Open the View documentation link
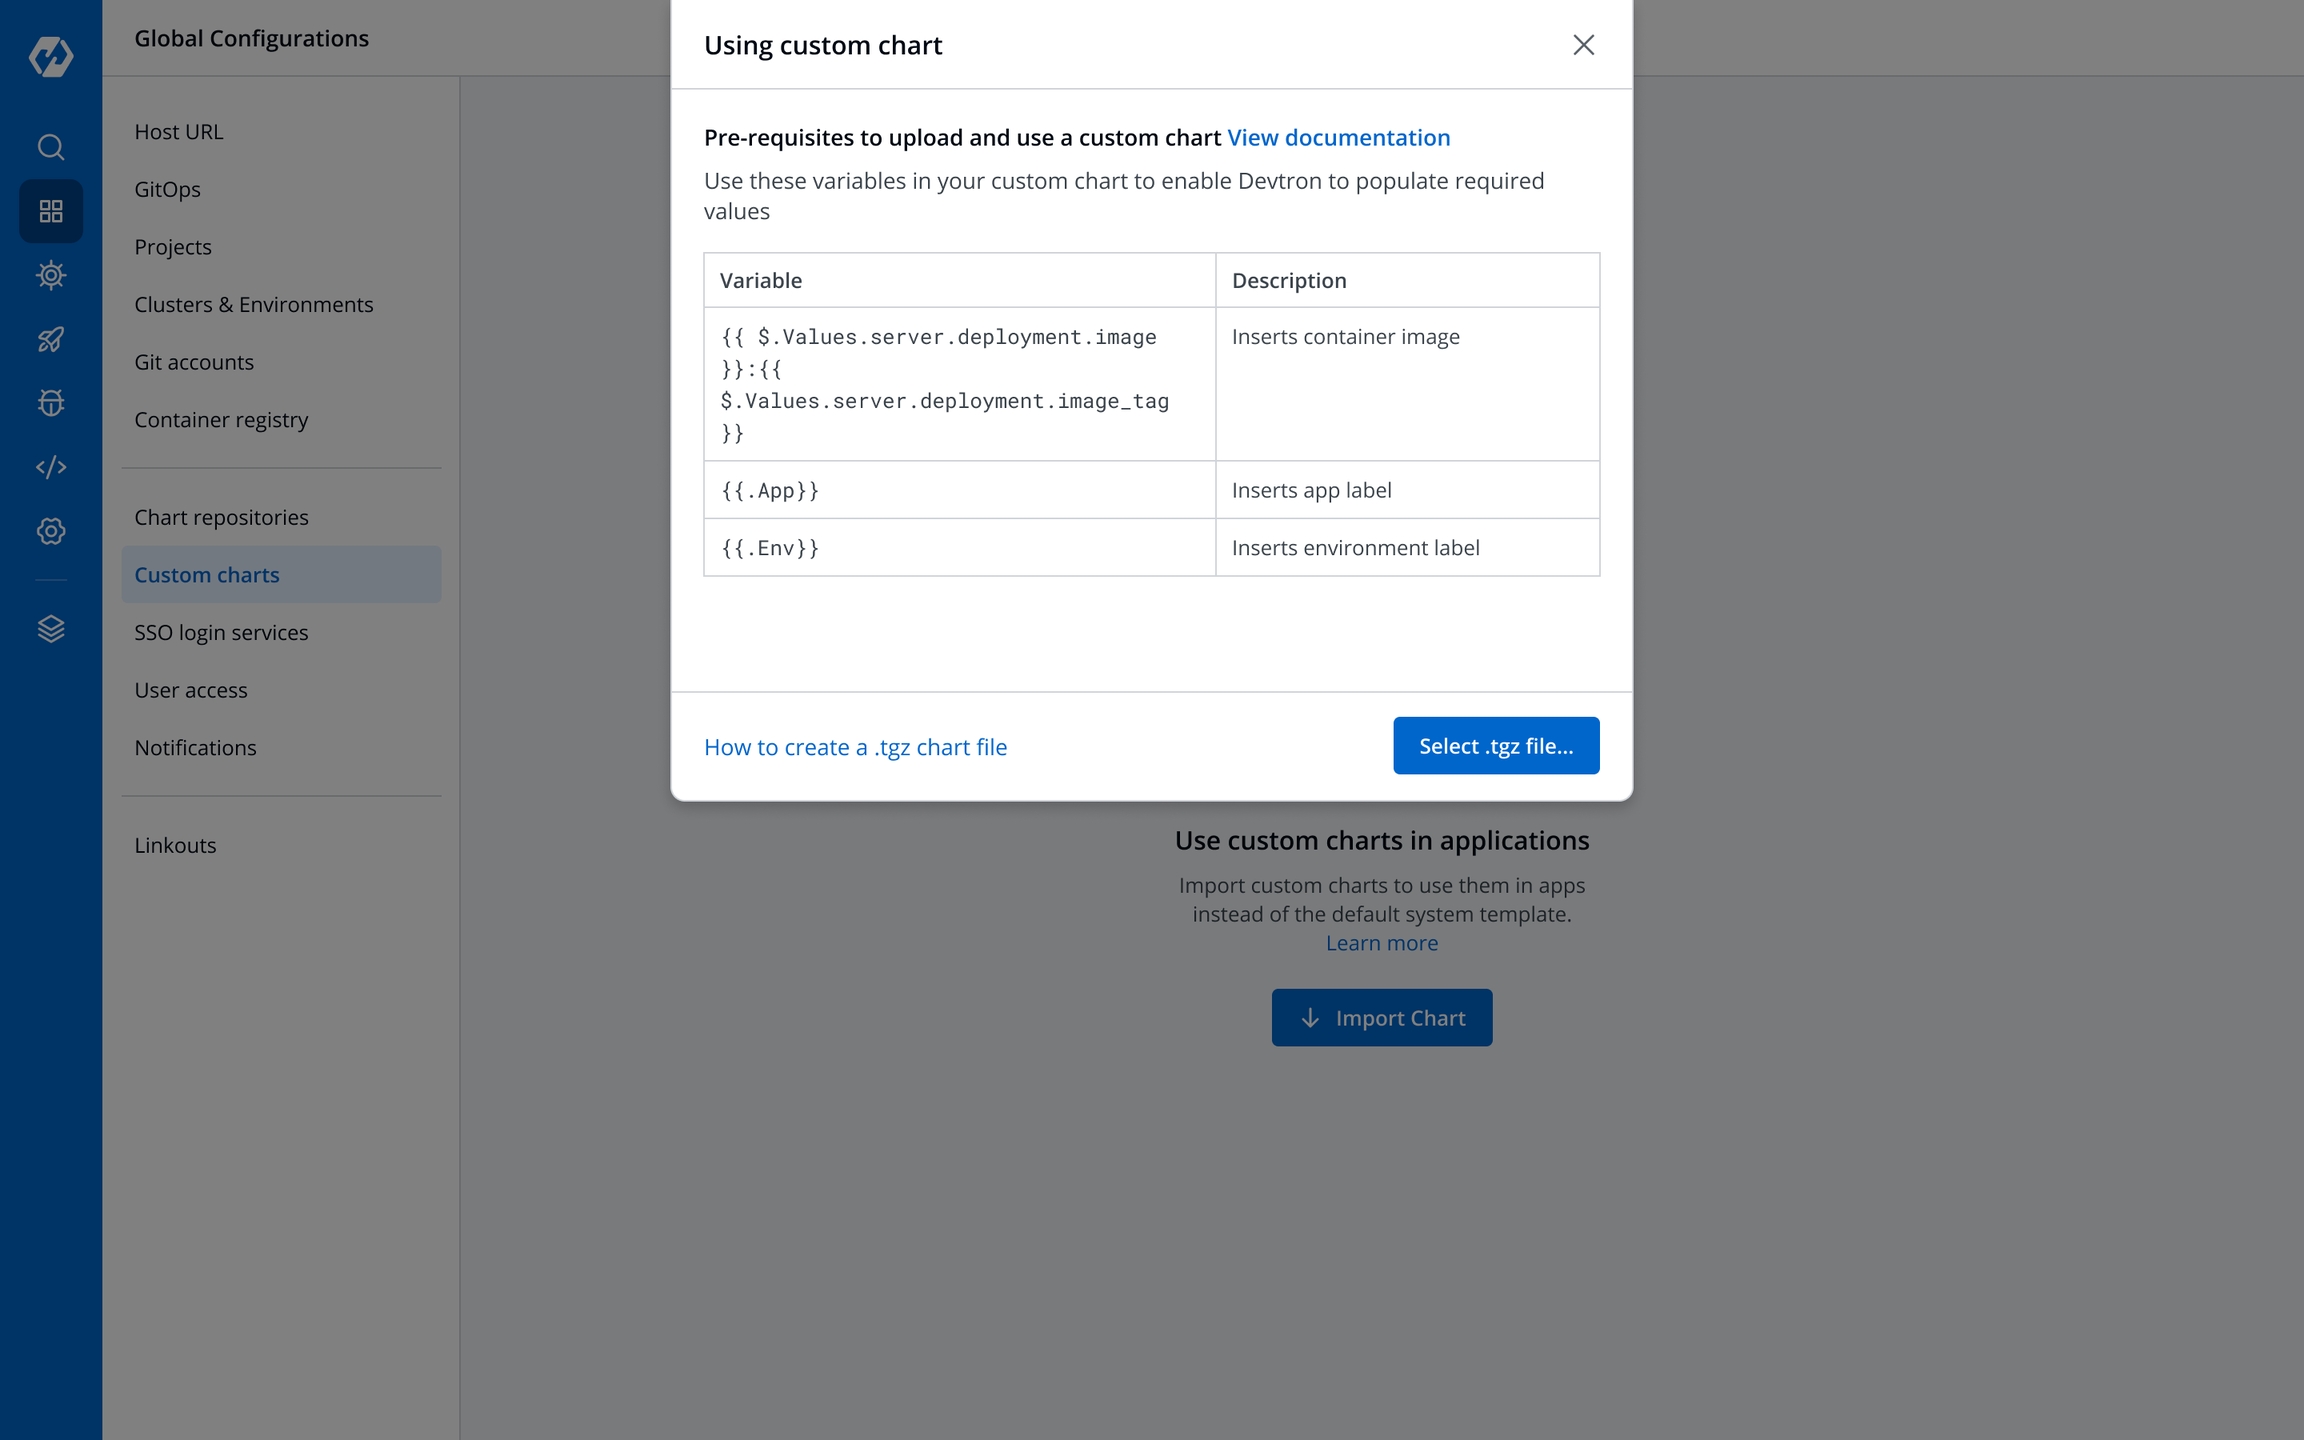Image resolution: width=2304 pixels, height=1440 pixels. click(1338, 137)
